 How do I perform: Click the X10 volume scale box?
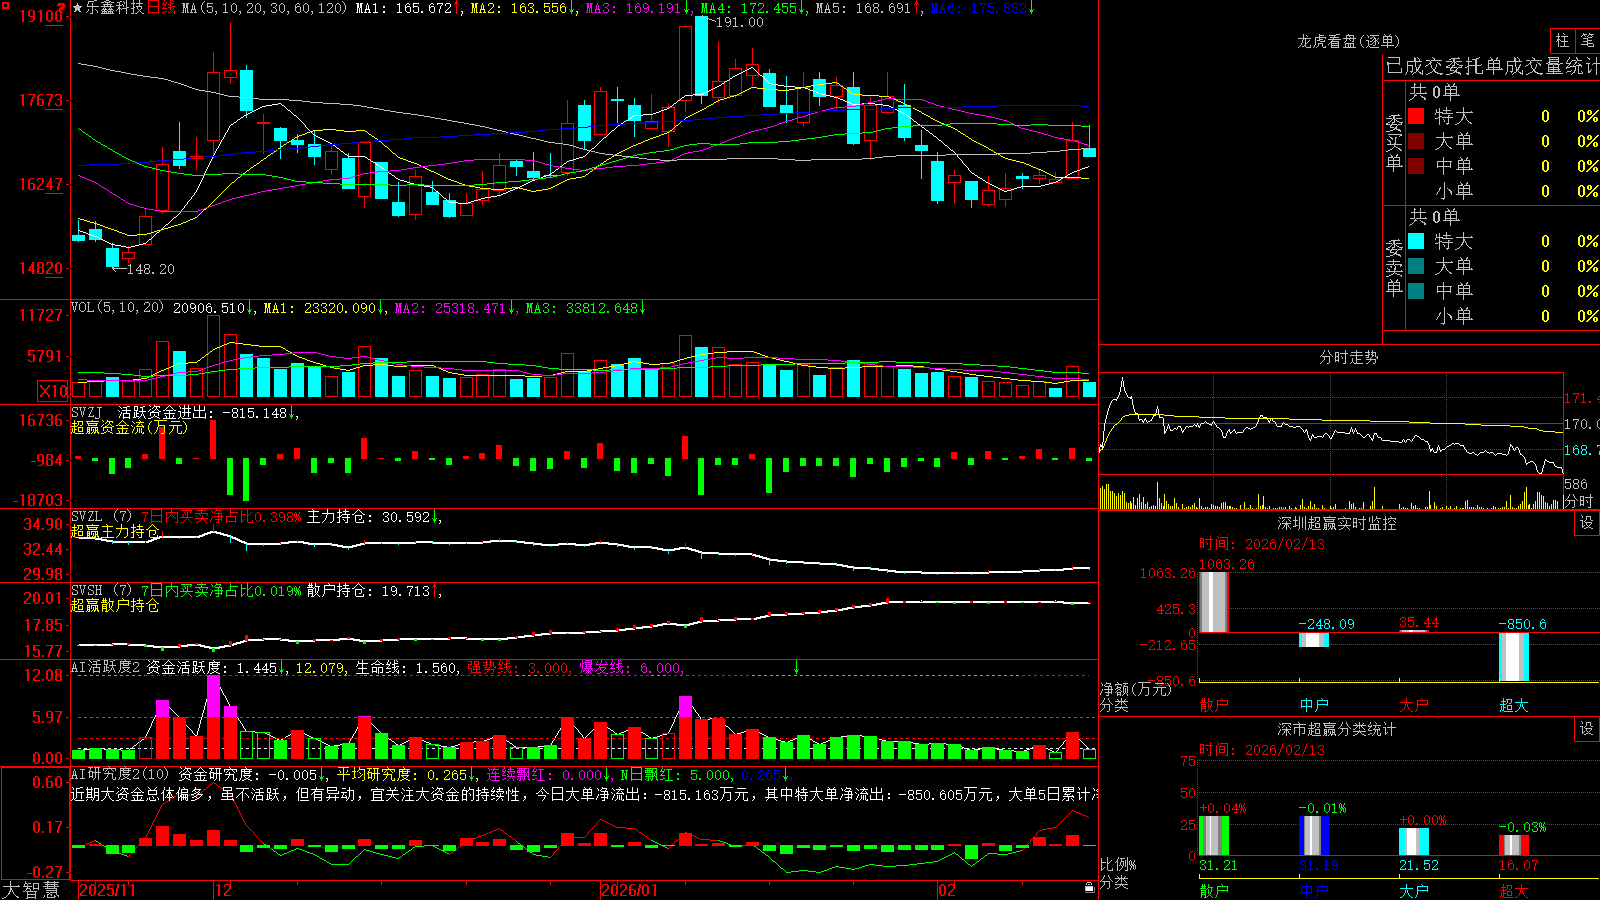click(x=53, y=391)
